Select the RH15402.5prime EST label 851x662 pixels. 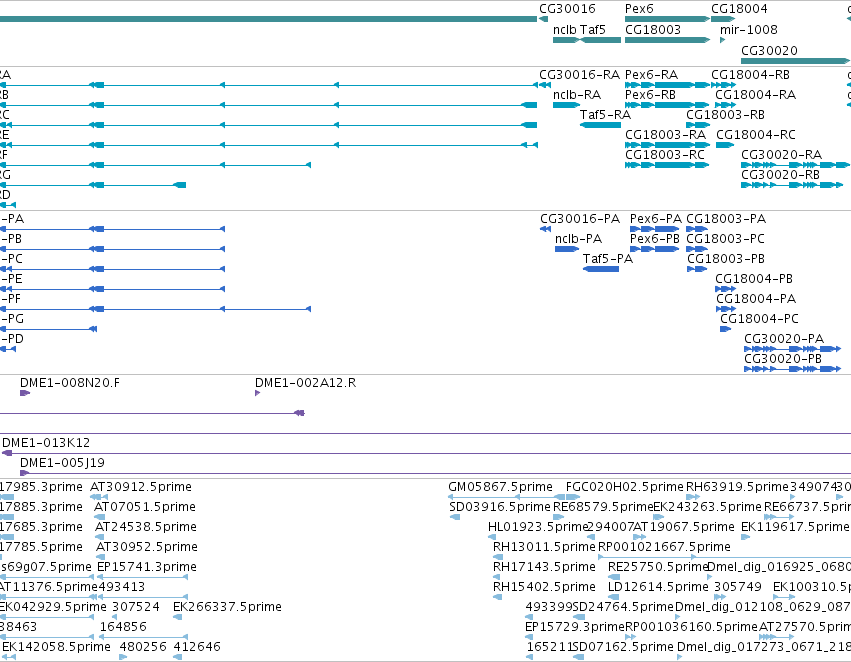(x=544, y=588)
